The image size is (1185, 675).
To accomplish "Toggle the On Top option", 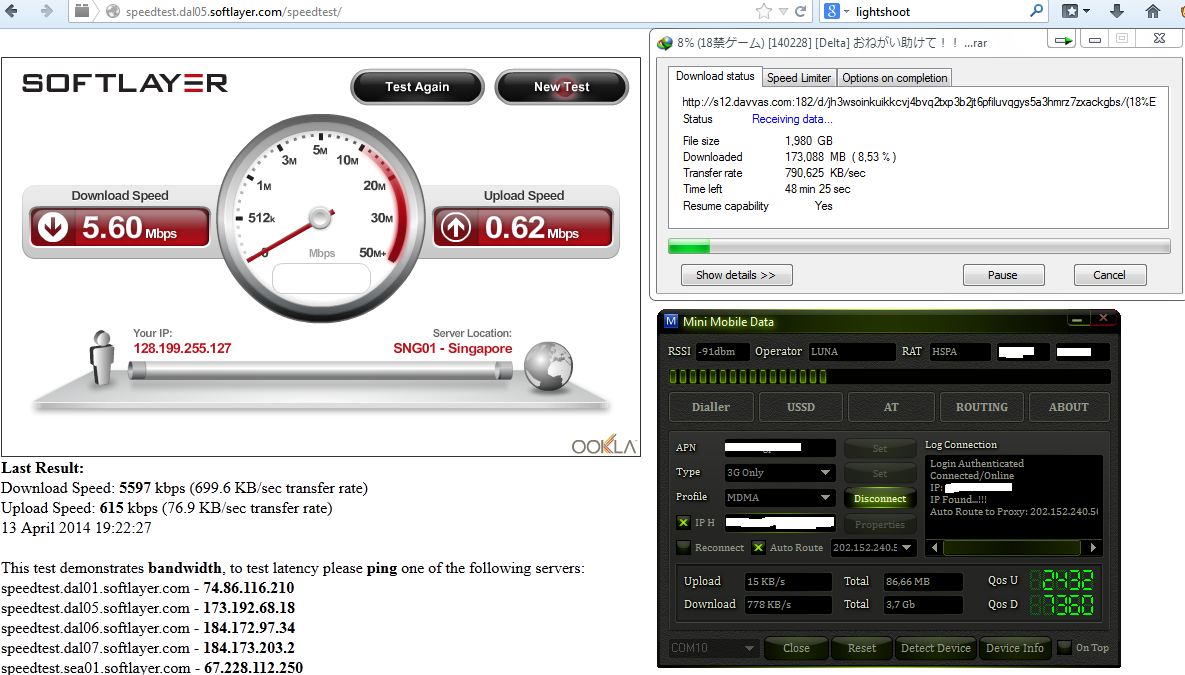I will [x=1063, y=647].
